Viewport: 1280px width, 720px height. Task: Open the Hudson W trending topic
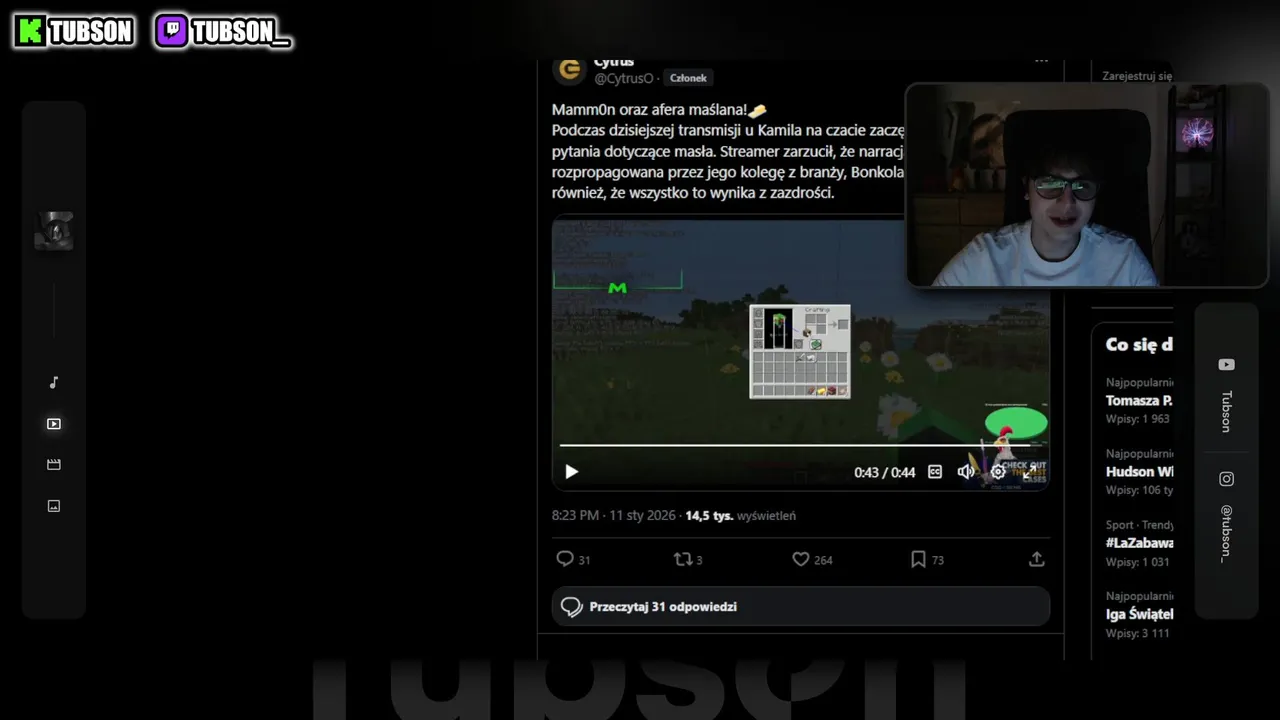(x=1139, y=472)
